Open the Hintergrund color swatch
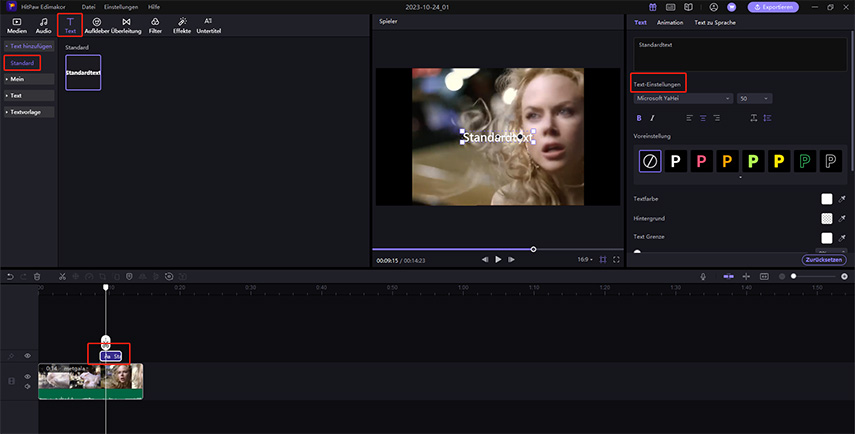Viewport: 855px width, 434px height. (827, 217)
